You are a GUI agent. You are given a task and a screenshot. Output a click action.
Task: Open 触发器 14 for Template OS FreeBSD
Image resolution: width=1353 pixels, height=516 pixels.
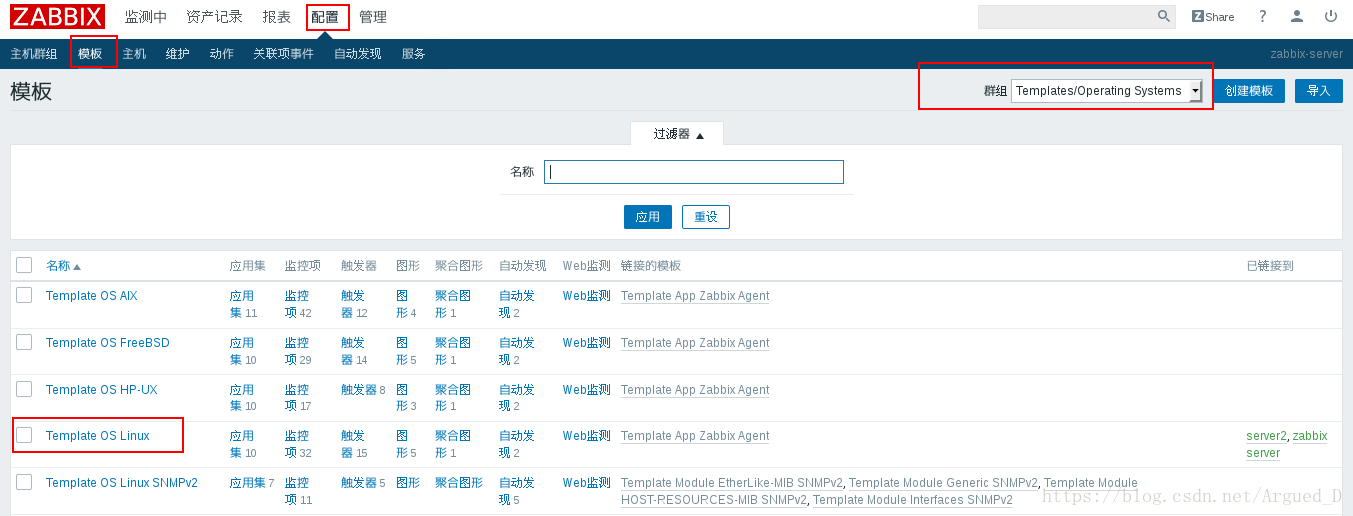pyautogui.click(x=355, y=351)
